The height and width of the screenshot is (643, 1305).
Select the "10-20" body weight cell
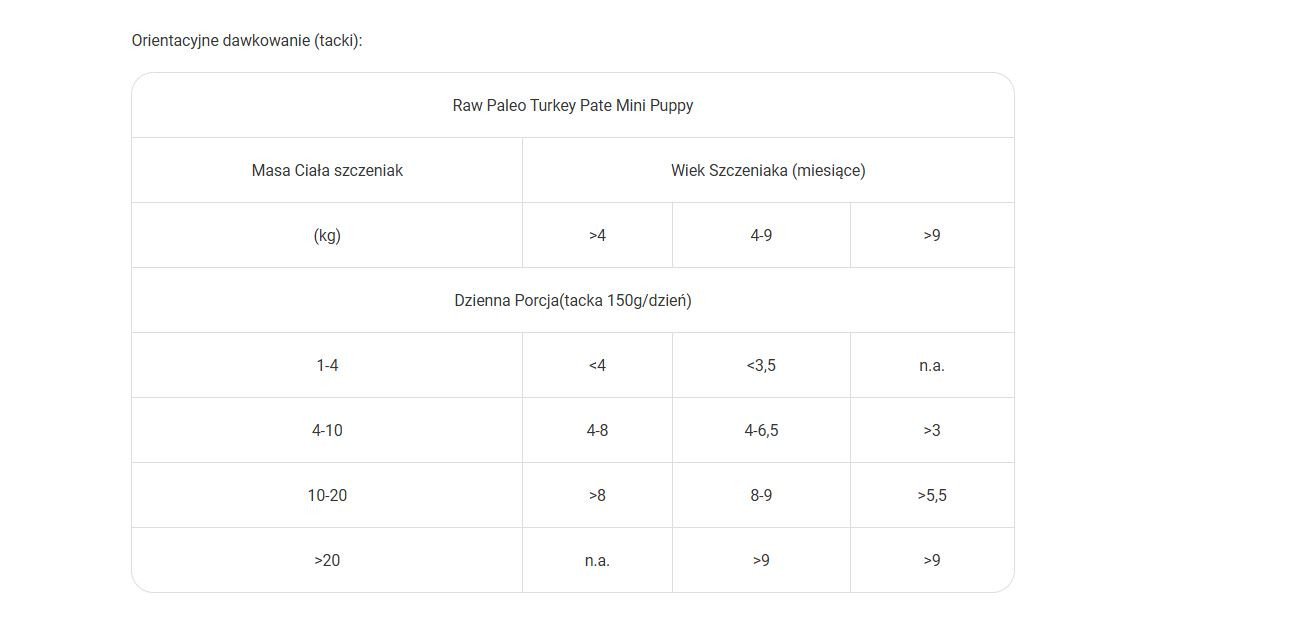[327, 495]
